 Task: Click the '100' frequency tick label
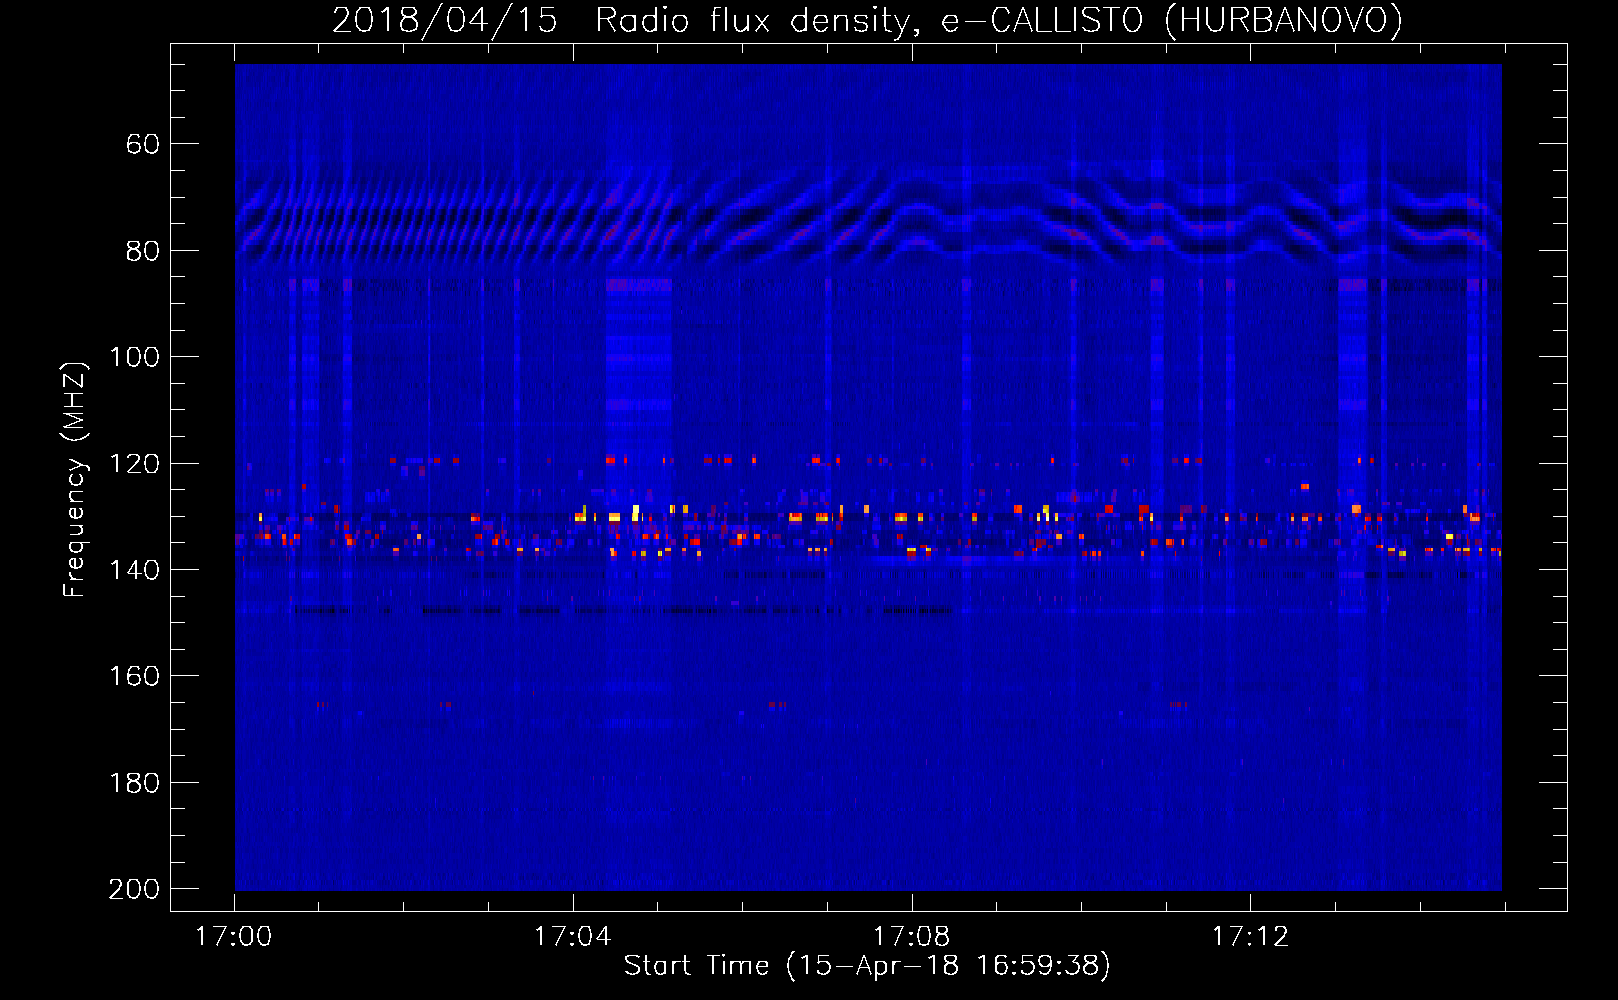click(x=134, y=357)
